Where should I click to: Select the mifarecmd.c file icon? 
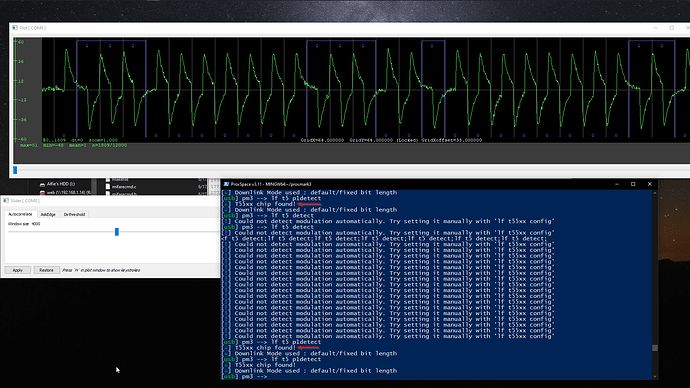point(108,187)
